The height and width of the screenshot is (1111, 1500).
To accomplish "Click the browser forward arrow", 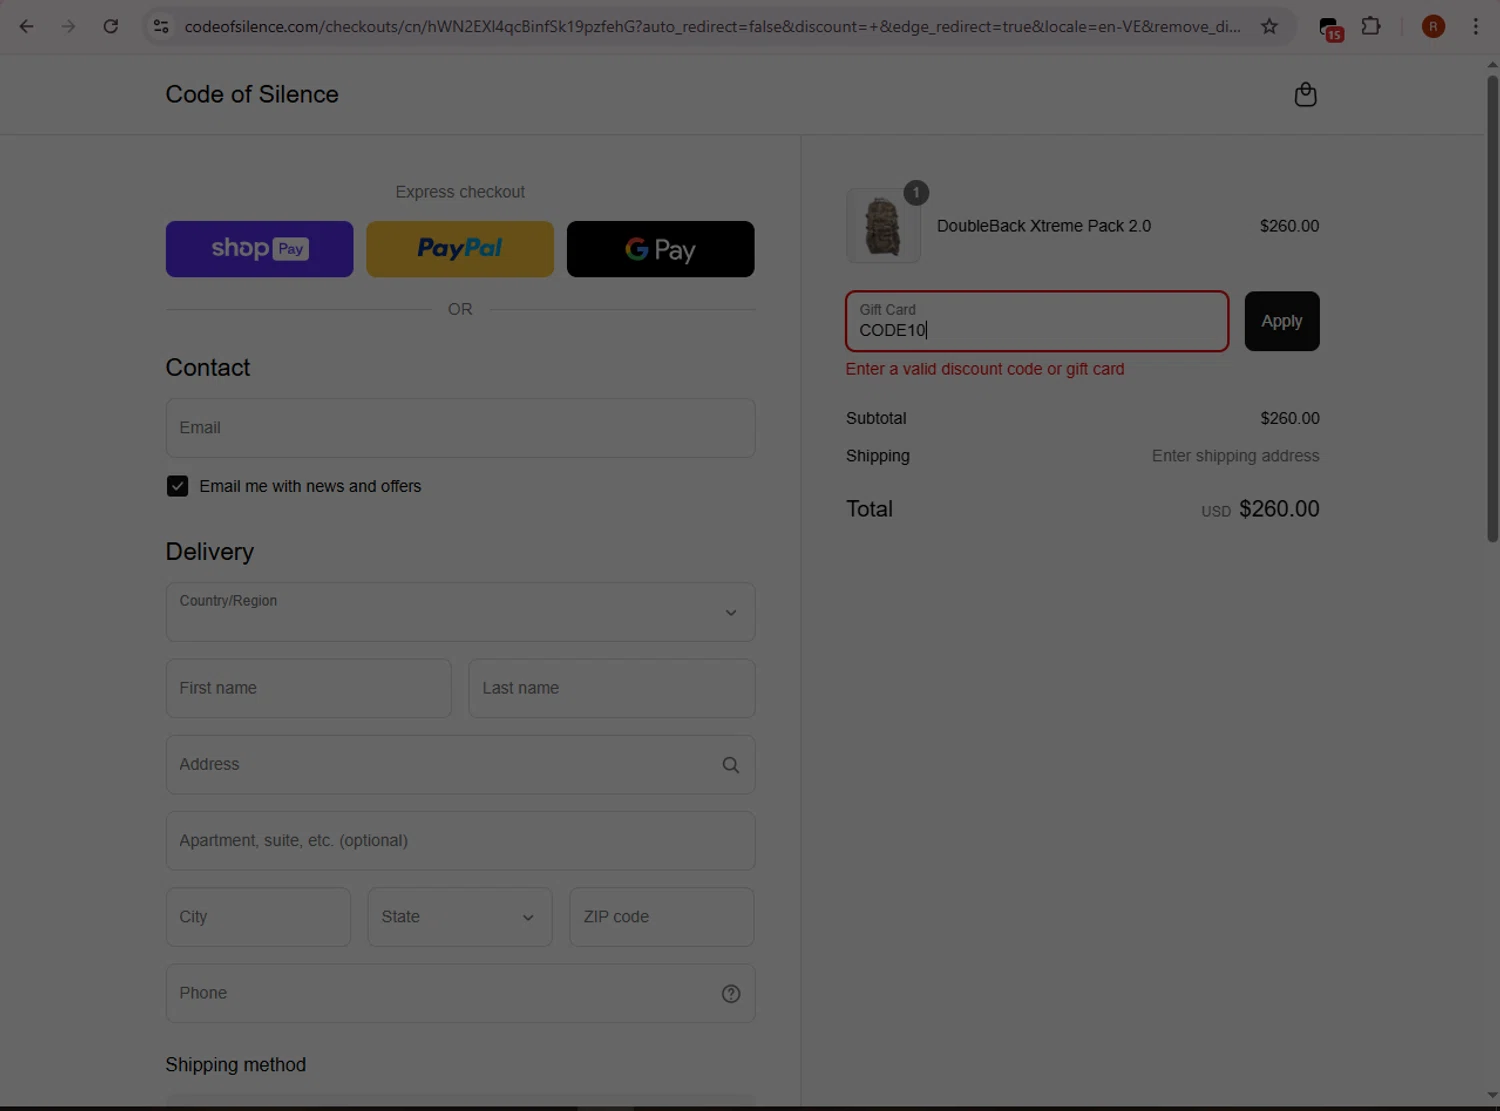I will tap(69, 27).
